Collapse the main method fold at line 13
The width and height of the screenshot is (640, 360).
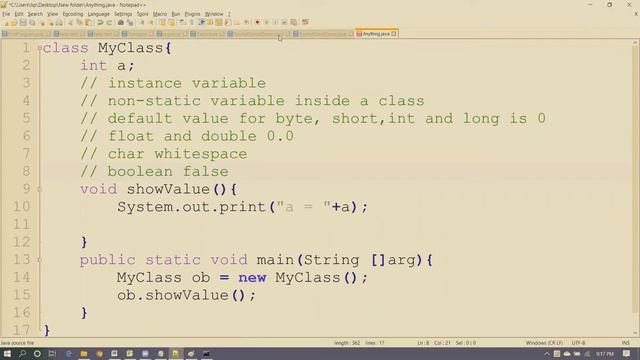pyautogui.click(x=40, y=260)
